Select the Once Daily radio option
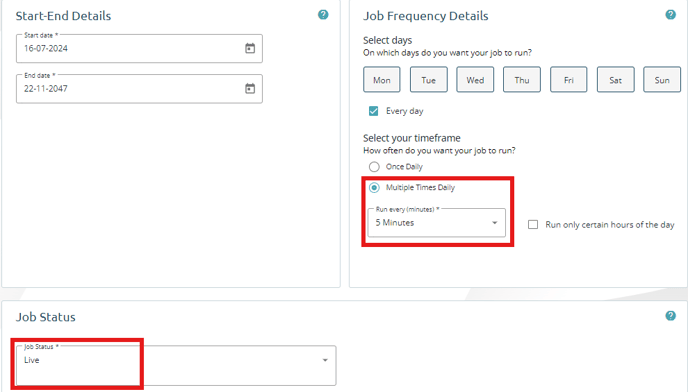The width and height of the screenshot is (688, 392). 374,167
